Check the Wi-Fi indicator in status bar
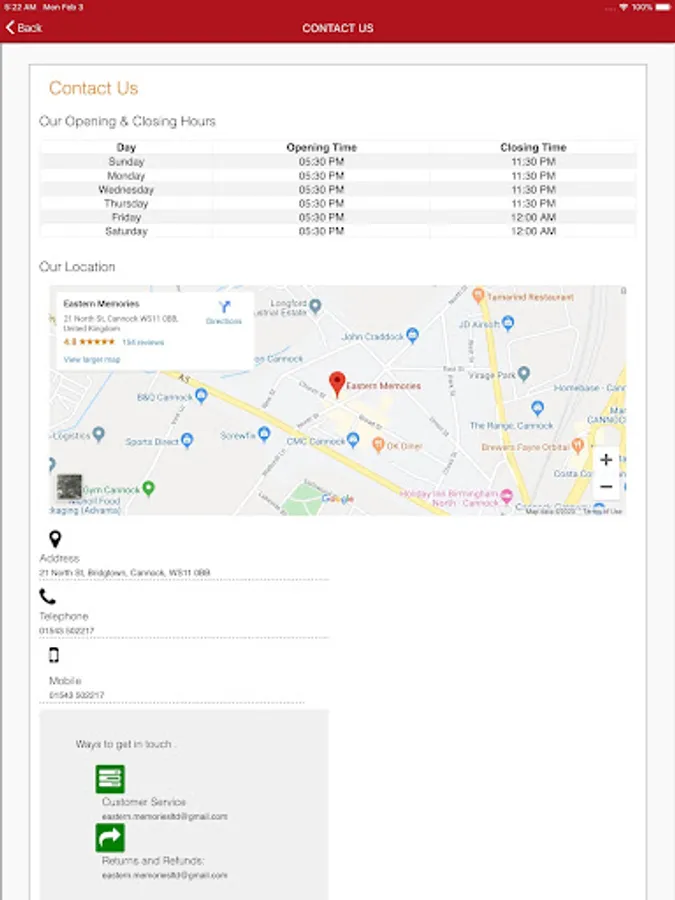 (x=623, y=7)
